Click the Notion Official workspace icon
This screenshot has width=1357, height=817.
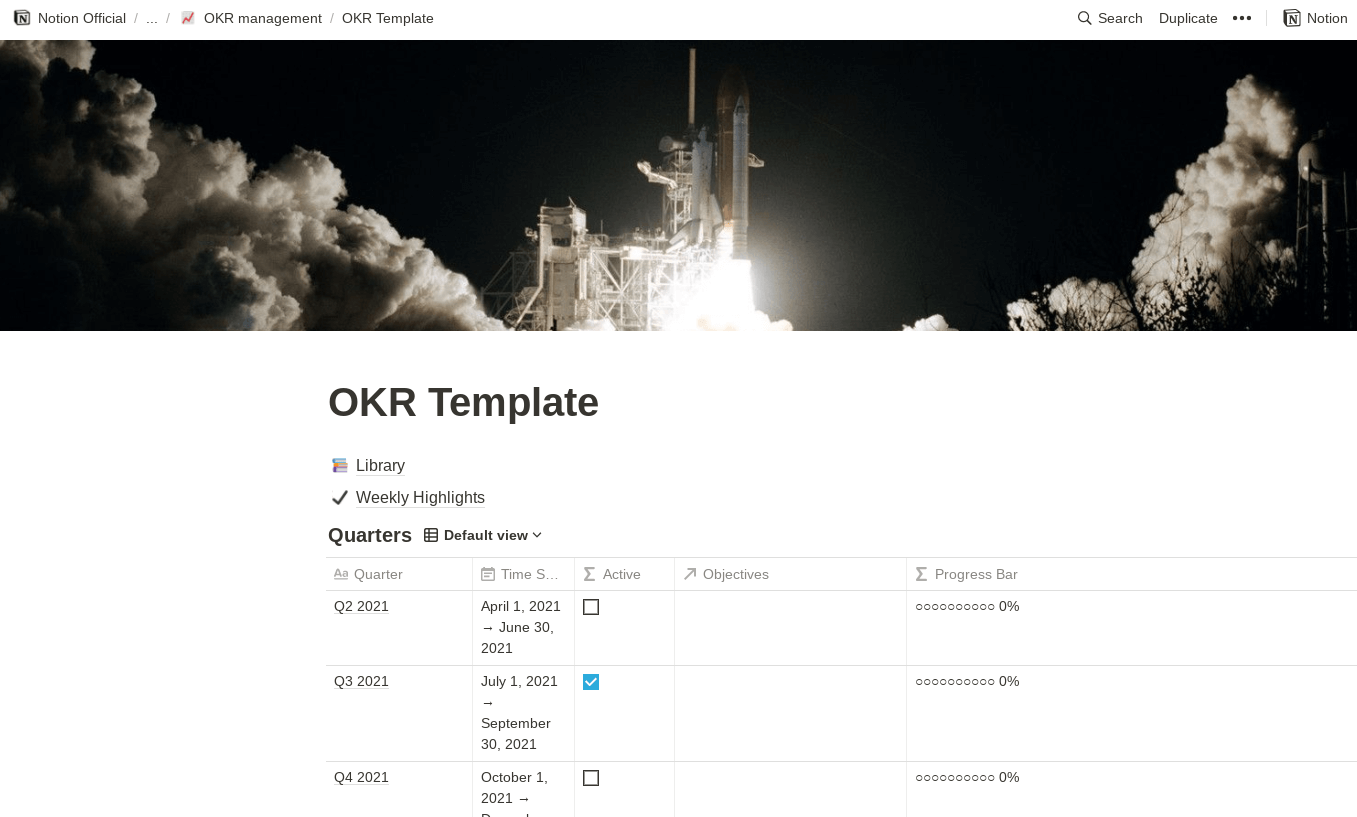coord(22,18)
